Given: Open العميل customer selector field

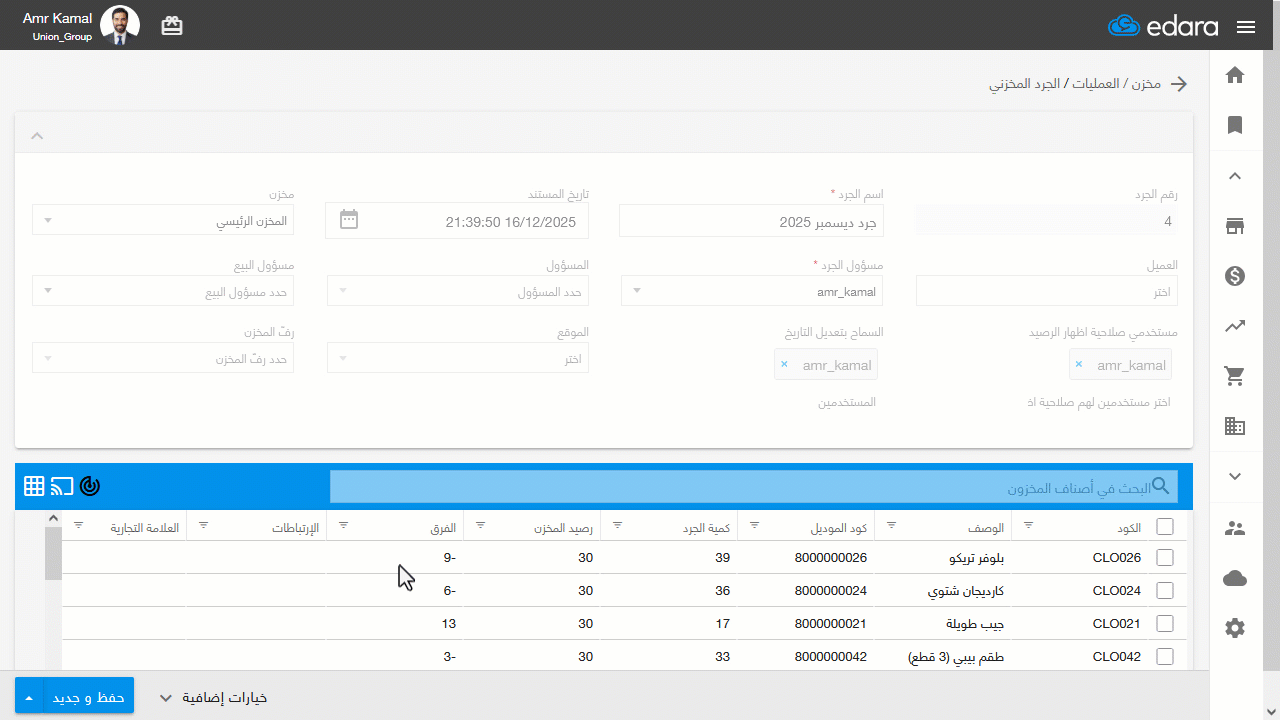Looking at the screenshot, I should tap(1047, 291).
